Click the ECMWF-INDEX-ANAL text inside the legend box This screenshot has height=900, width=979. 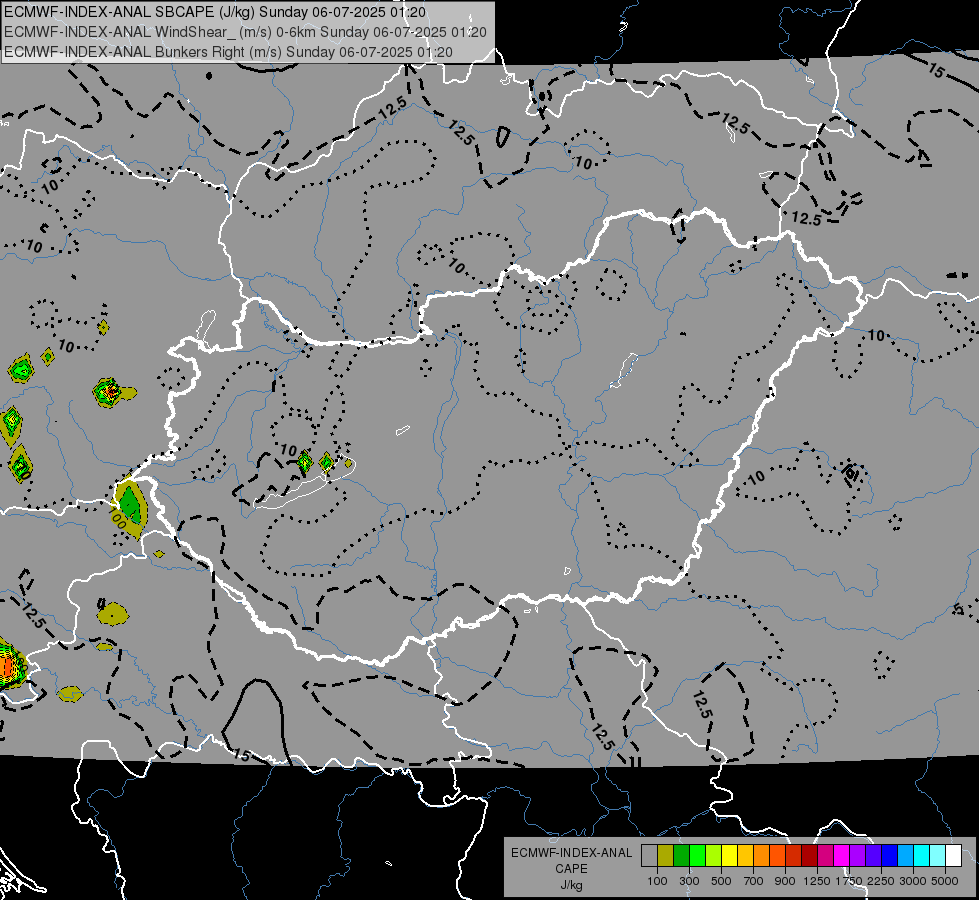coord(571,853)
